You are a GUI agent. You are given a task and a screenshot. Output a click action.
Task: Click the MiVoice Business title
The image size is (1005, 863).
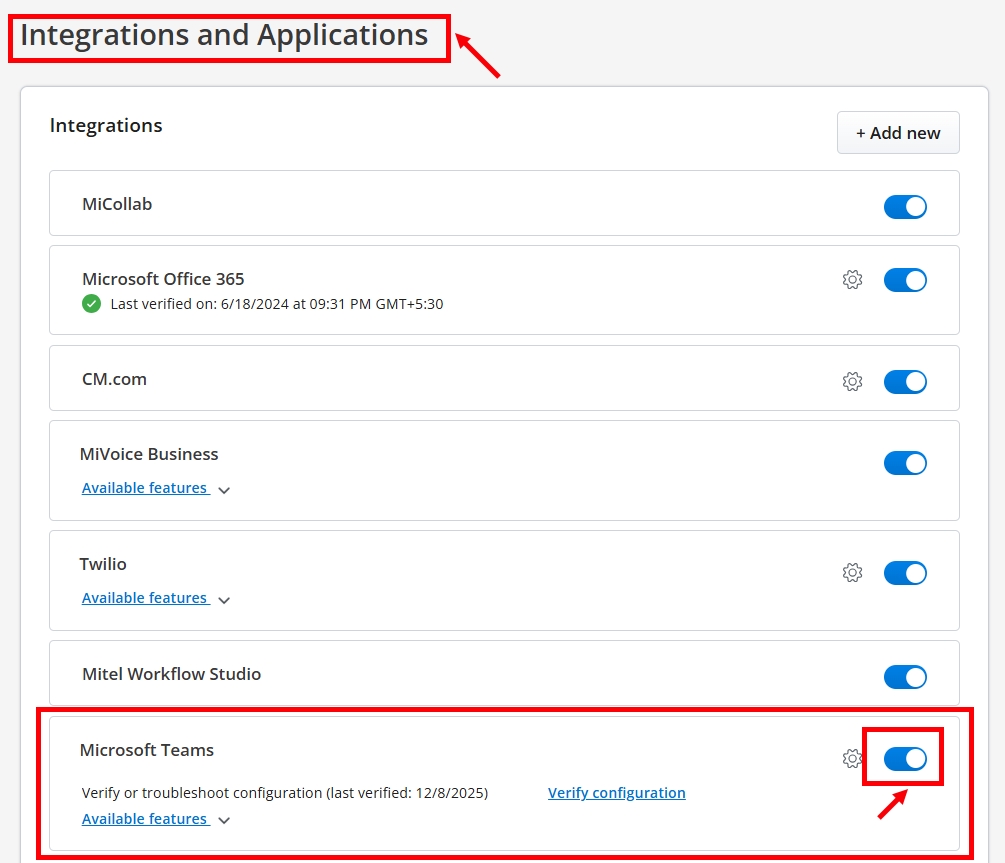149,454
